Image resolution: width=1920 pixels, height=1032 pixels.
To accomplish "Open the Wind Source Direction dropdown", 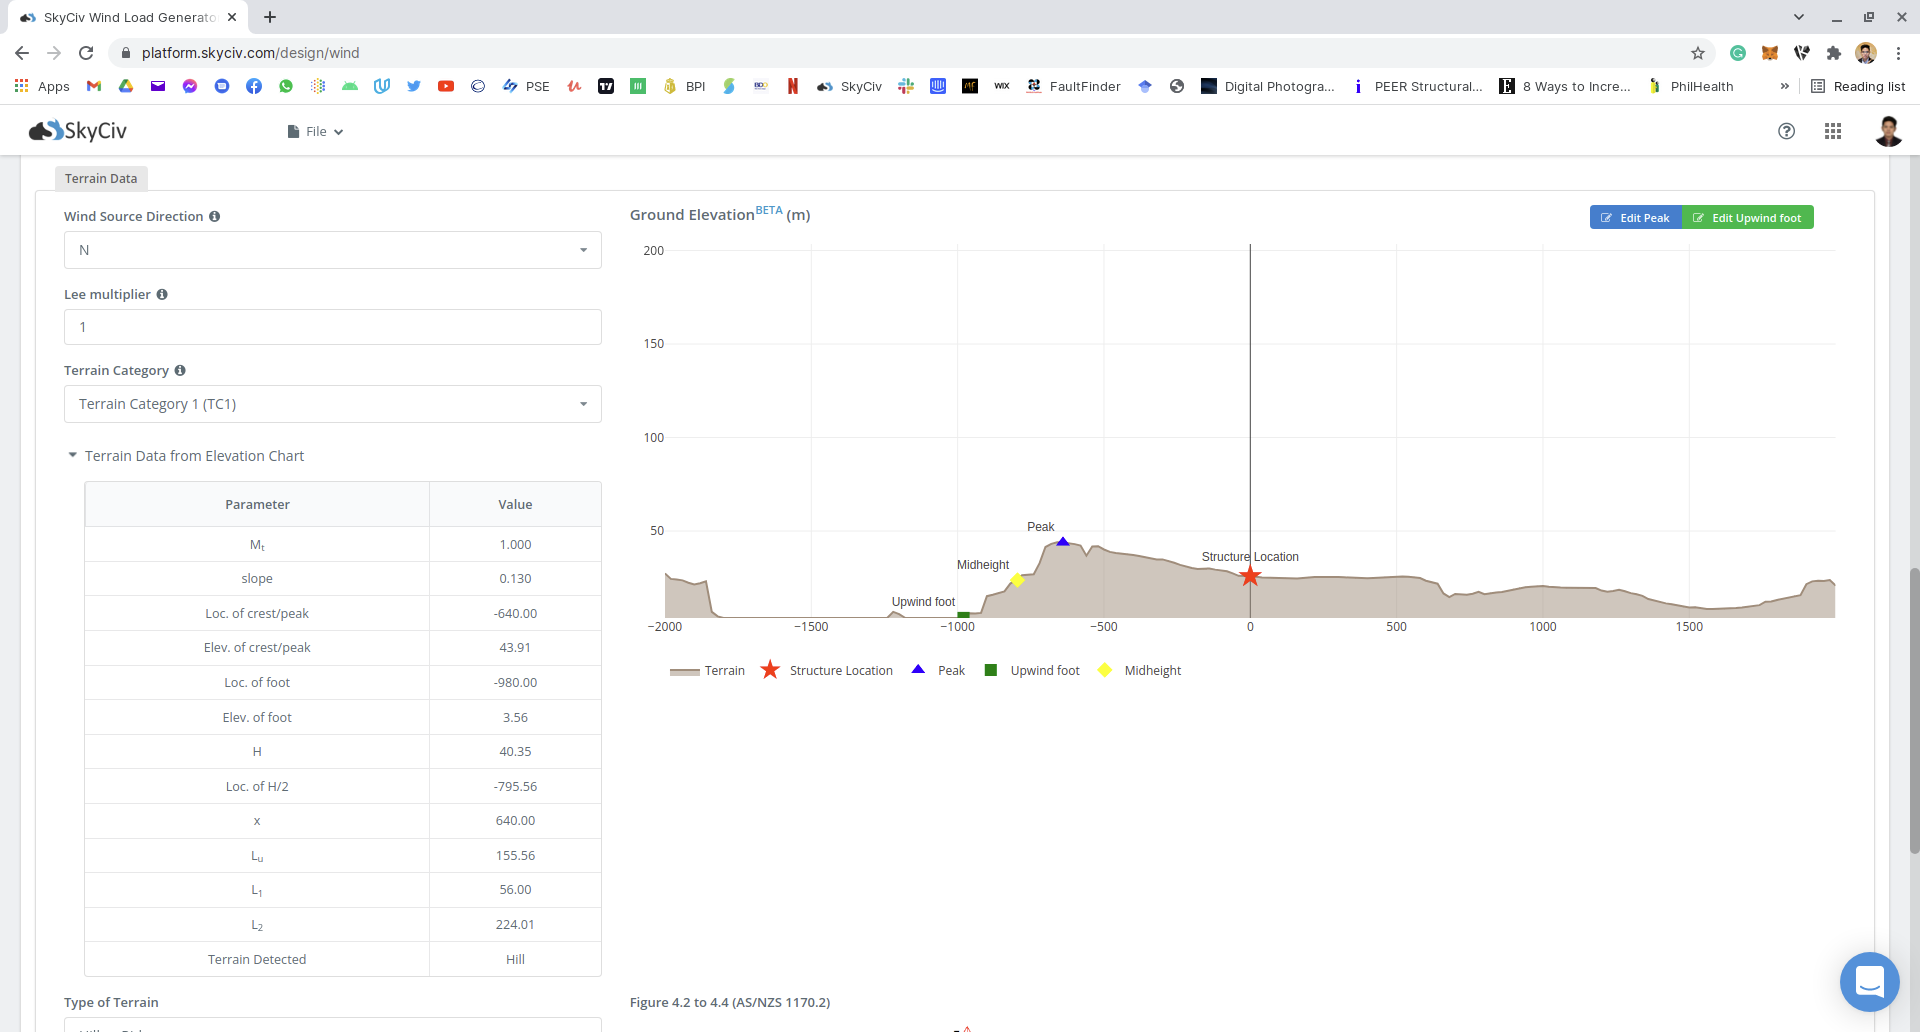I will point(332,250).
